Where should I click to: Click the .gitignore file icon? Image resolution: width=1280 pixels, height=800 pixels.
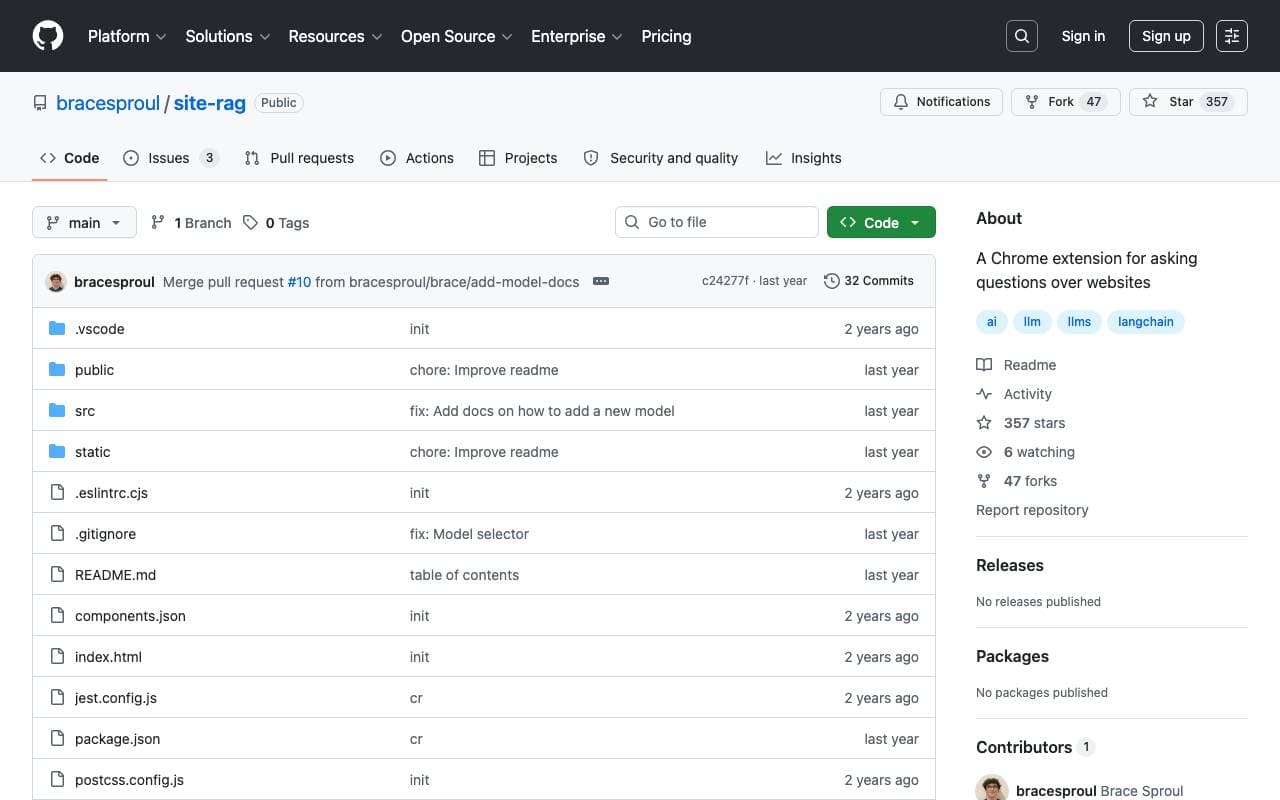click(x=57, y=534)
